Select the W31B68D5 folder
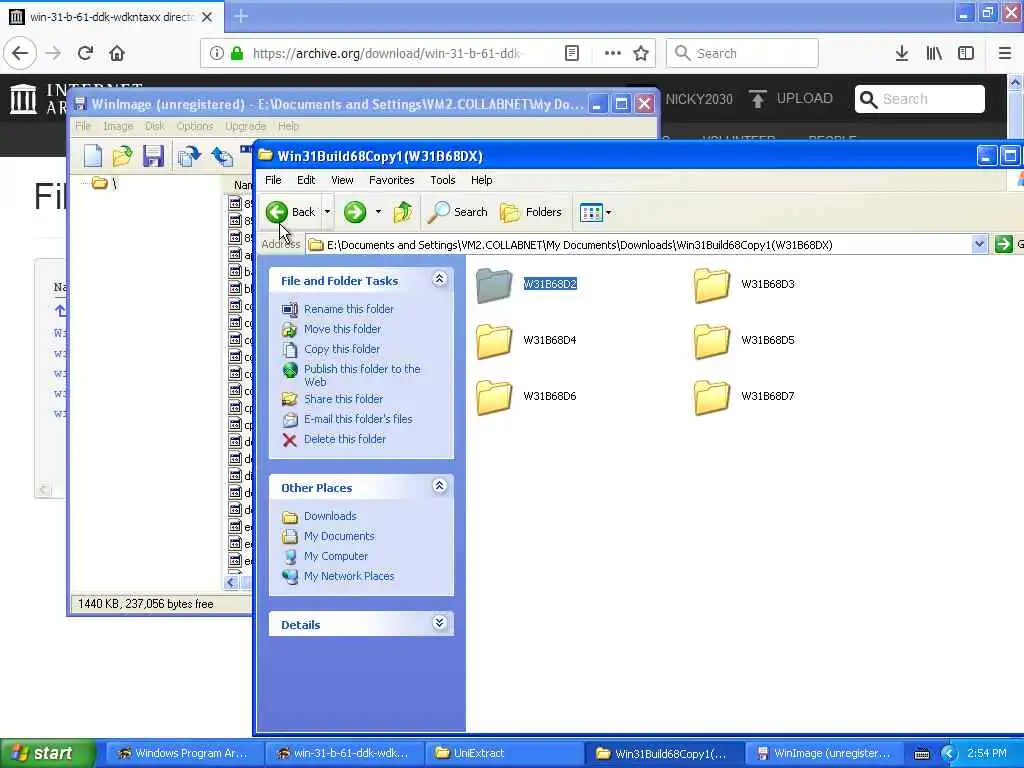 (744, 341)
